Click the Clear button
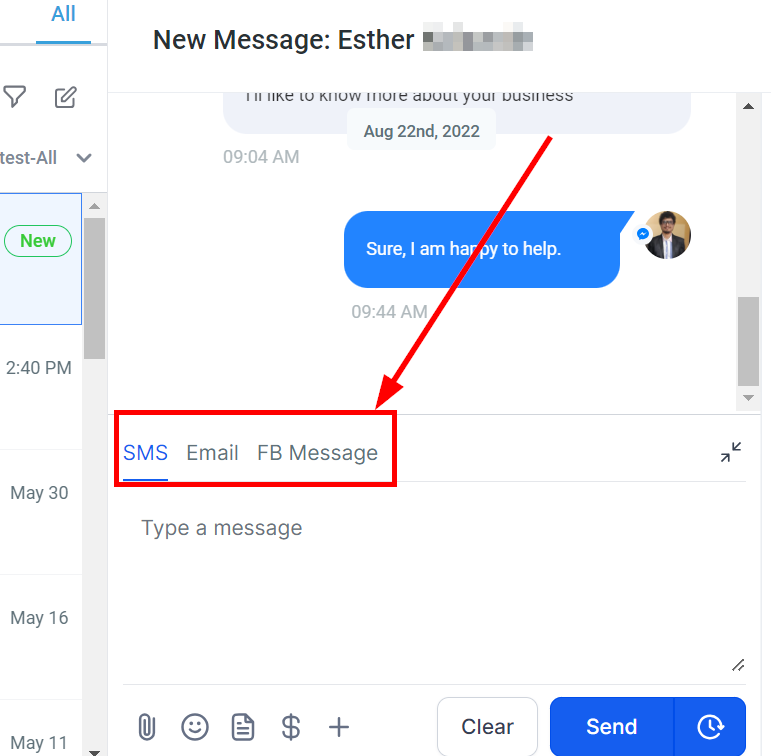771x756 pixels. [x=487, y=726]
